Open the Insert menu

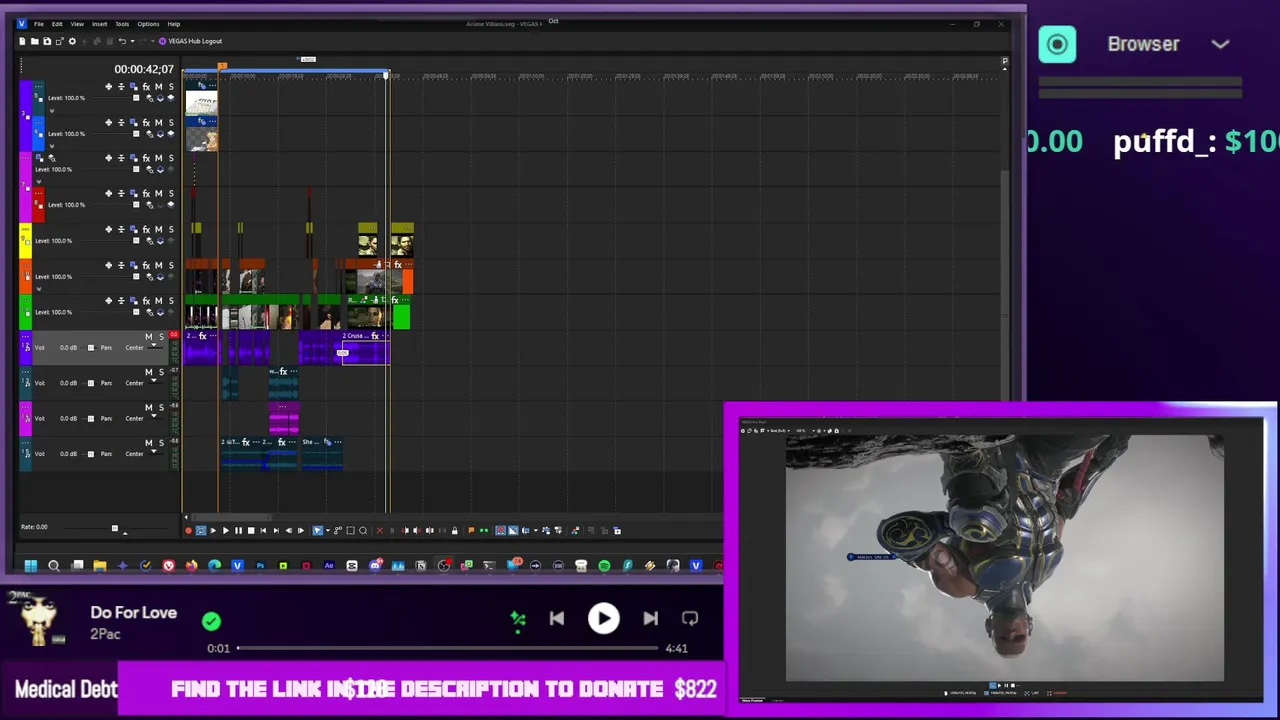pyautogui.click(x=100, y=24)
